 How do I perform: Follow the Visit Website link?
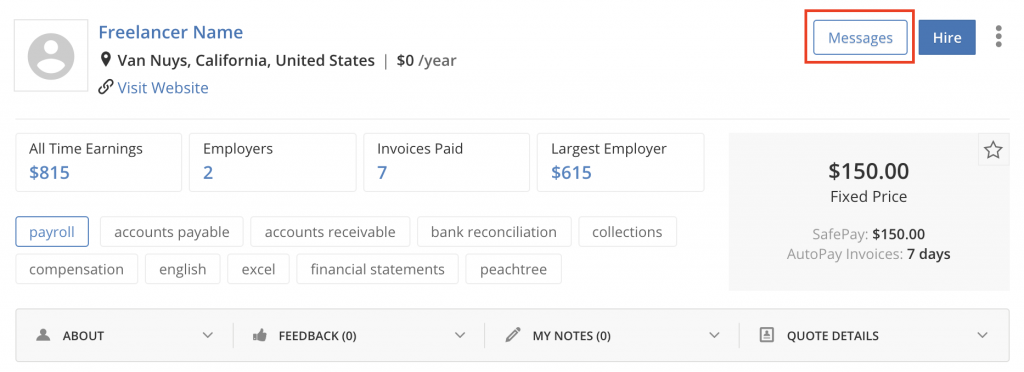coord(163,87)
